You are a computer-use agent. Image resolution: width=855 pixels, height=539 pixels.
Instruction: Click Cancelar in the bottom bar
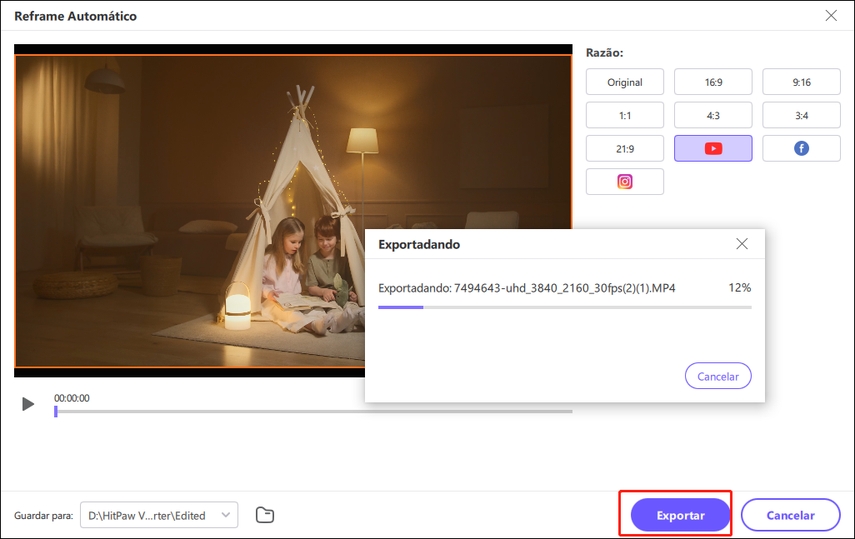(x=790, y=515)
